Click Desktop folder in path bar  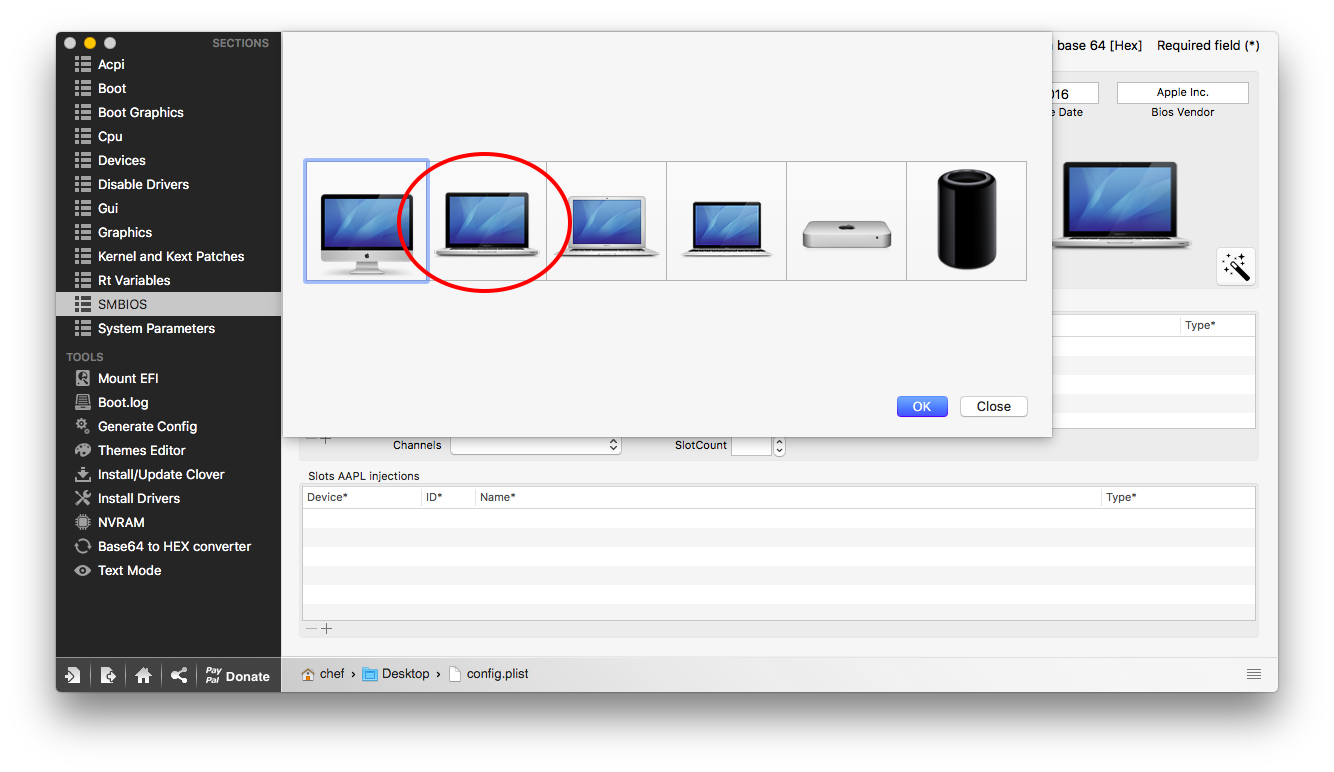[396, 674]
